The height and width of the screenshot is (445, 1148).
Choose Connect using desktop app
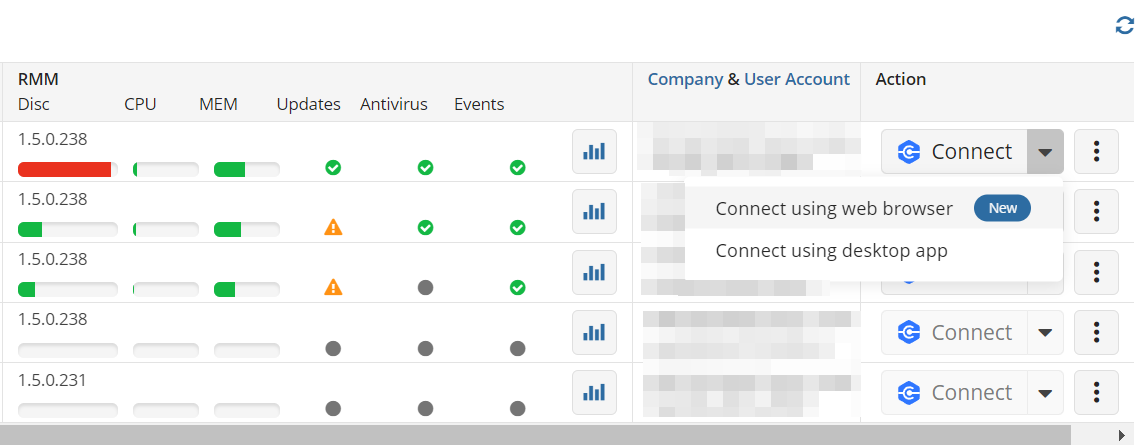pyautogui.click(x=831, y=250)
